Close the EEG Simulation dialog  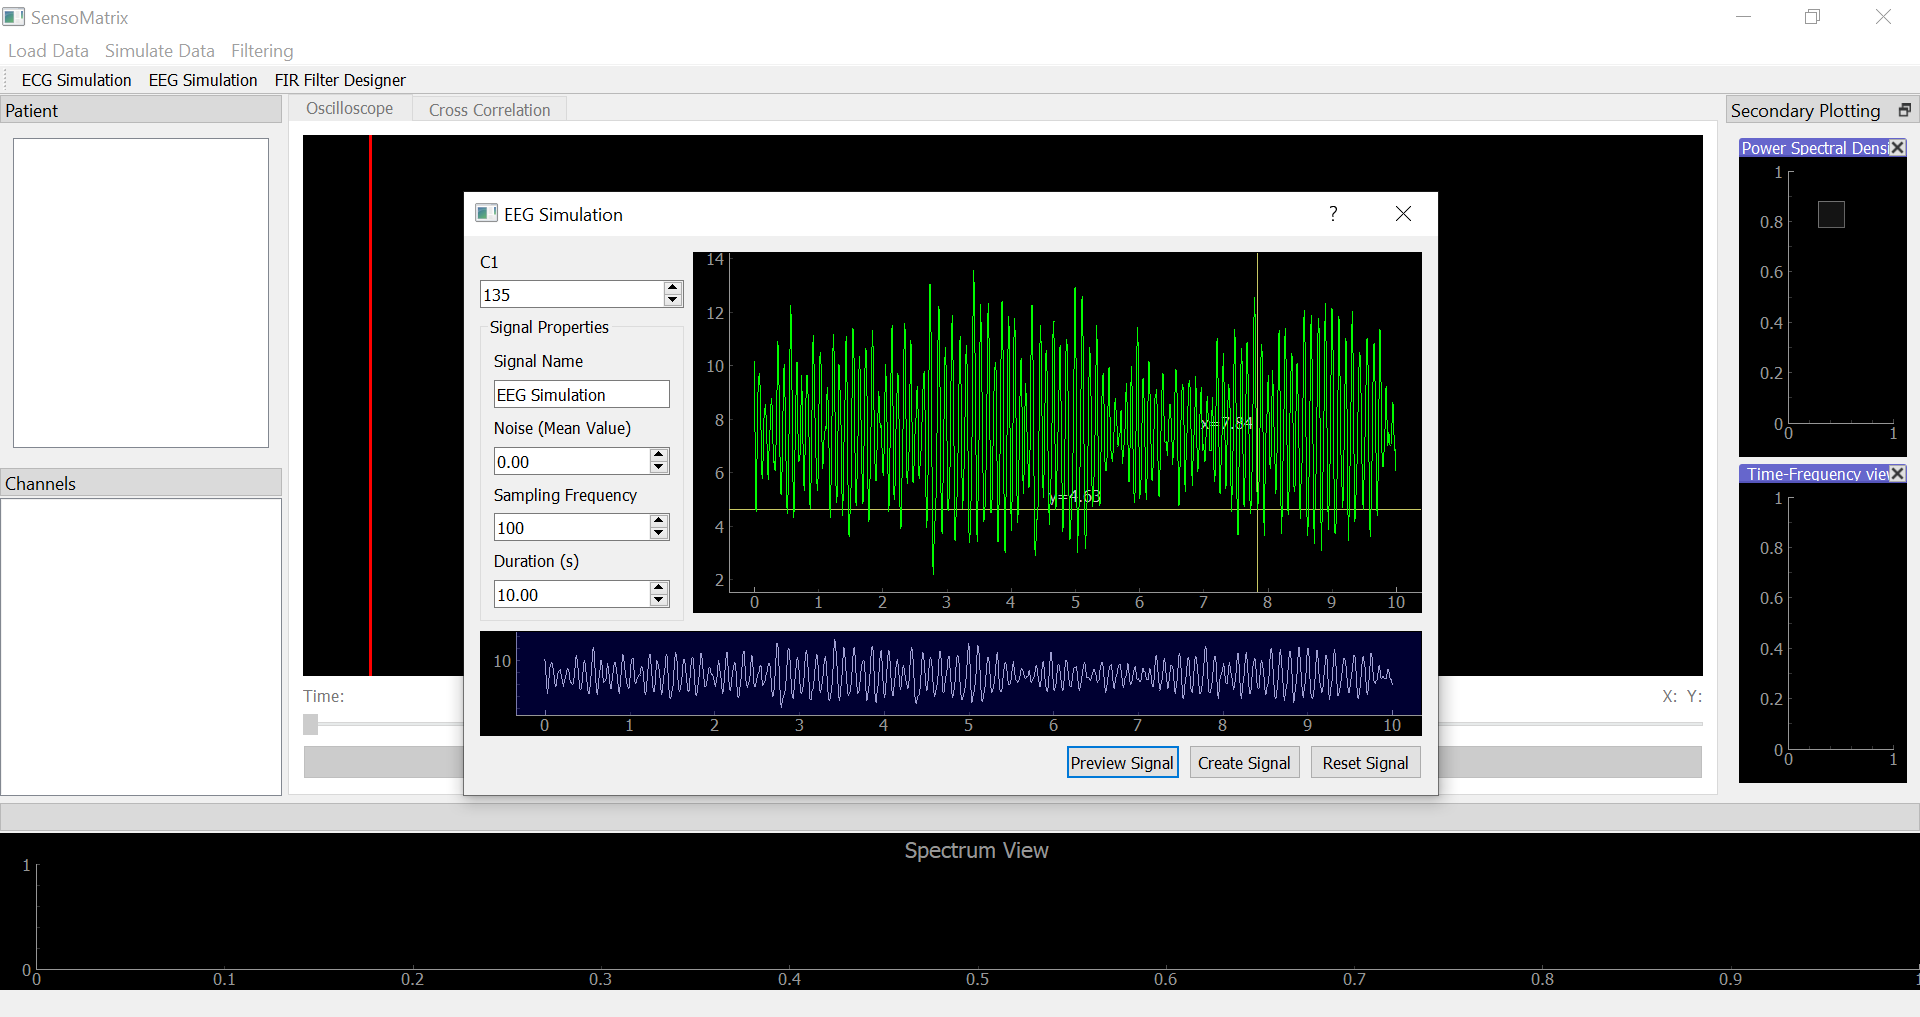[x=1403, y=214]
